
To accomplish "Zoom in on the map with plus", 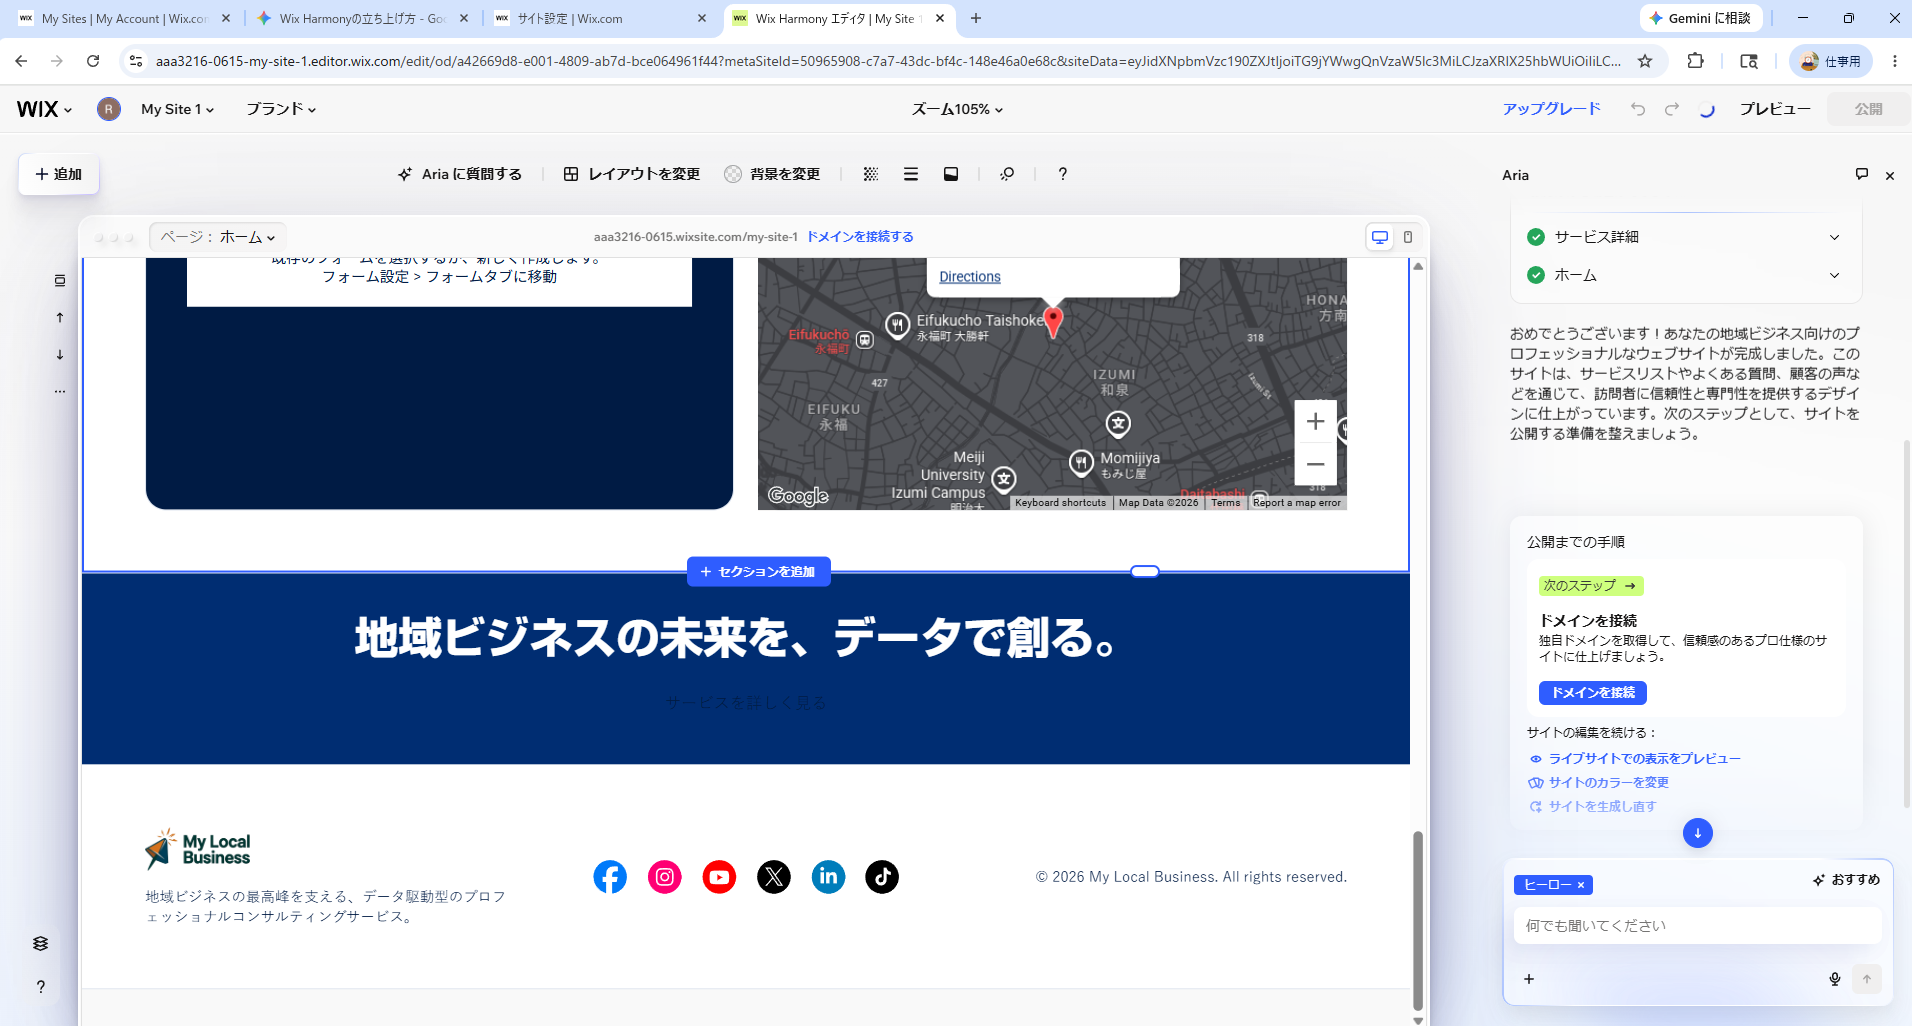I will coord(1316,422).
